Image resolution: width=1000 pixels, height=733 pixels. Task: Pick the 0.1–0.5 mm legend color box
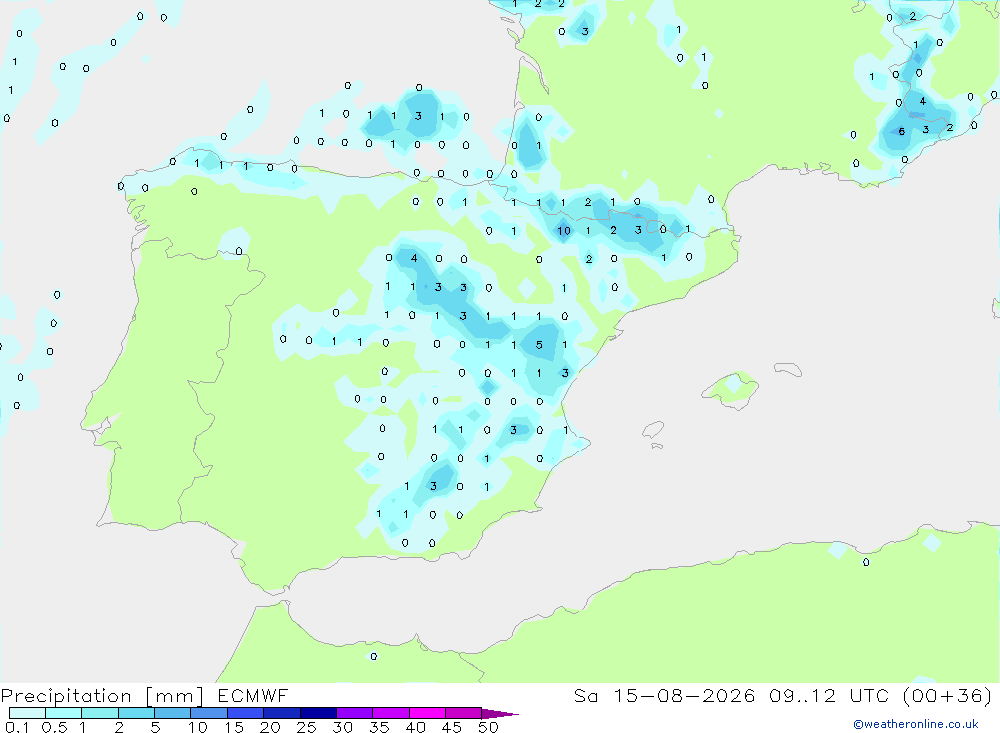point(27,713)
